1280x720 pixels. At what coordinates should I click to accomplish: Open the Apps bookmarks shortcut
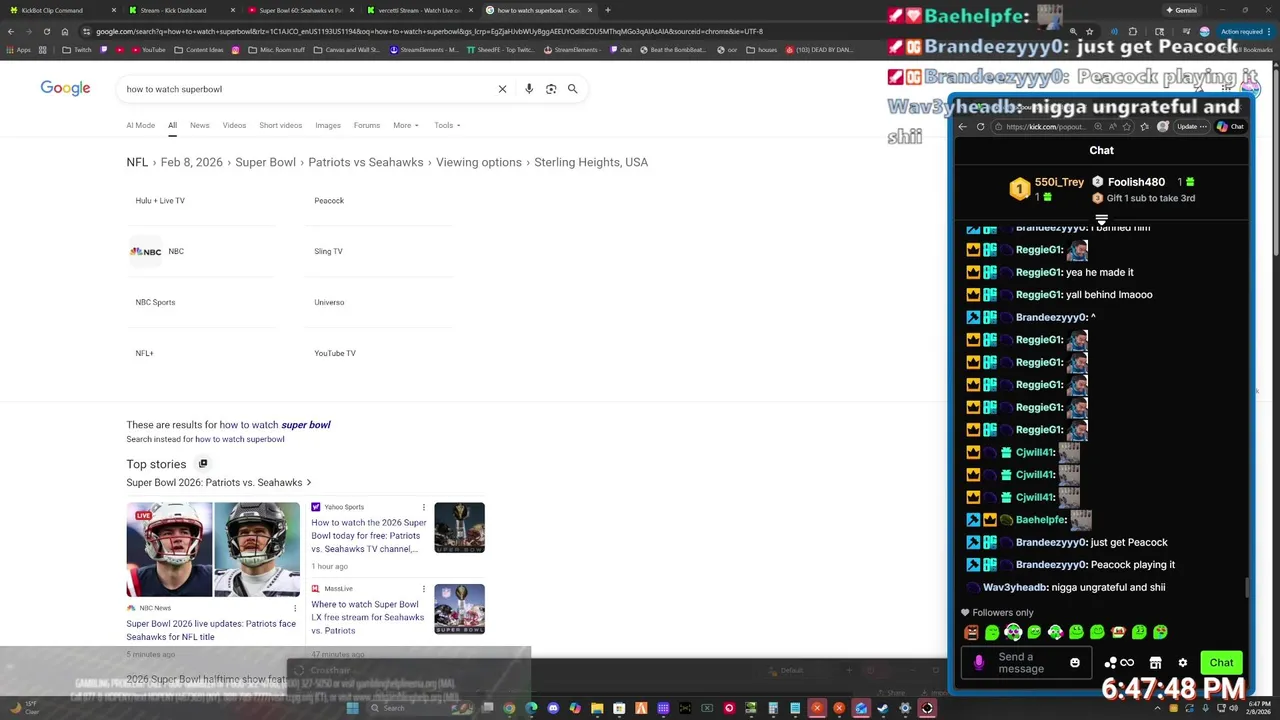[19, 49]
